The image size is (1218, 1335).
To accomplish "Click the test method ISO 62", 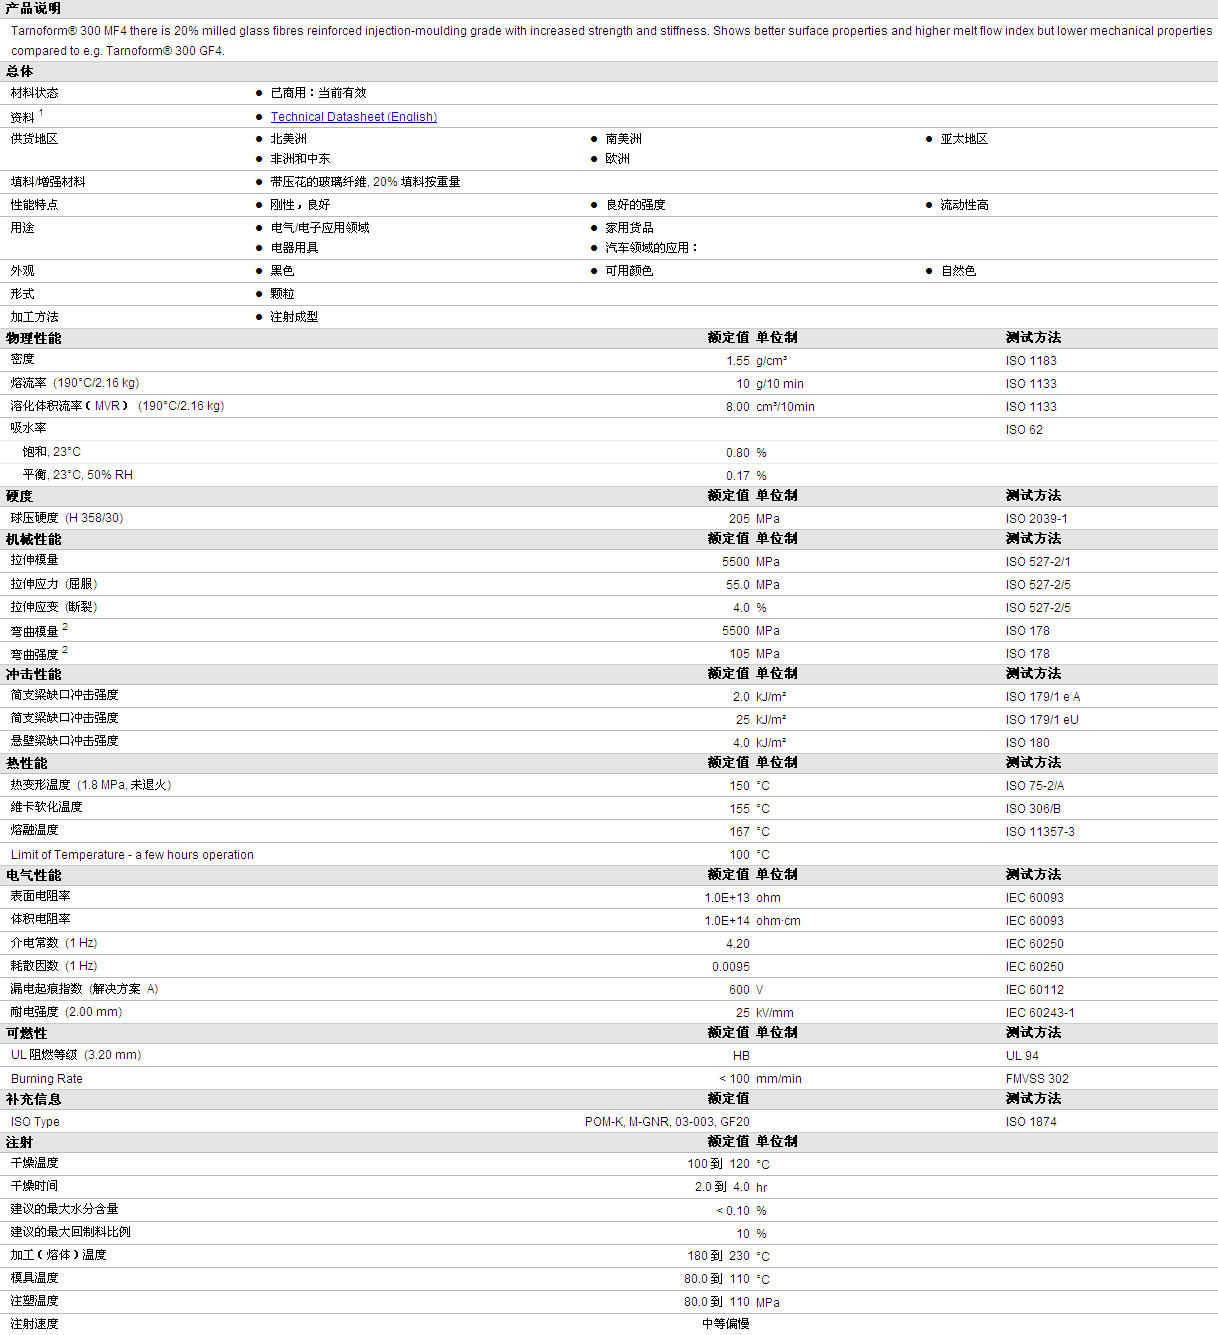I will tap(1024, 430).
